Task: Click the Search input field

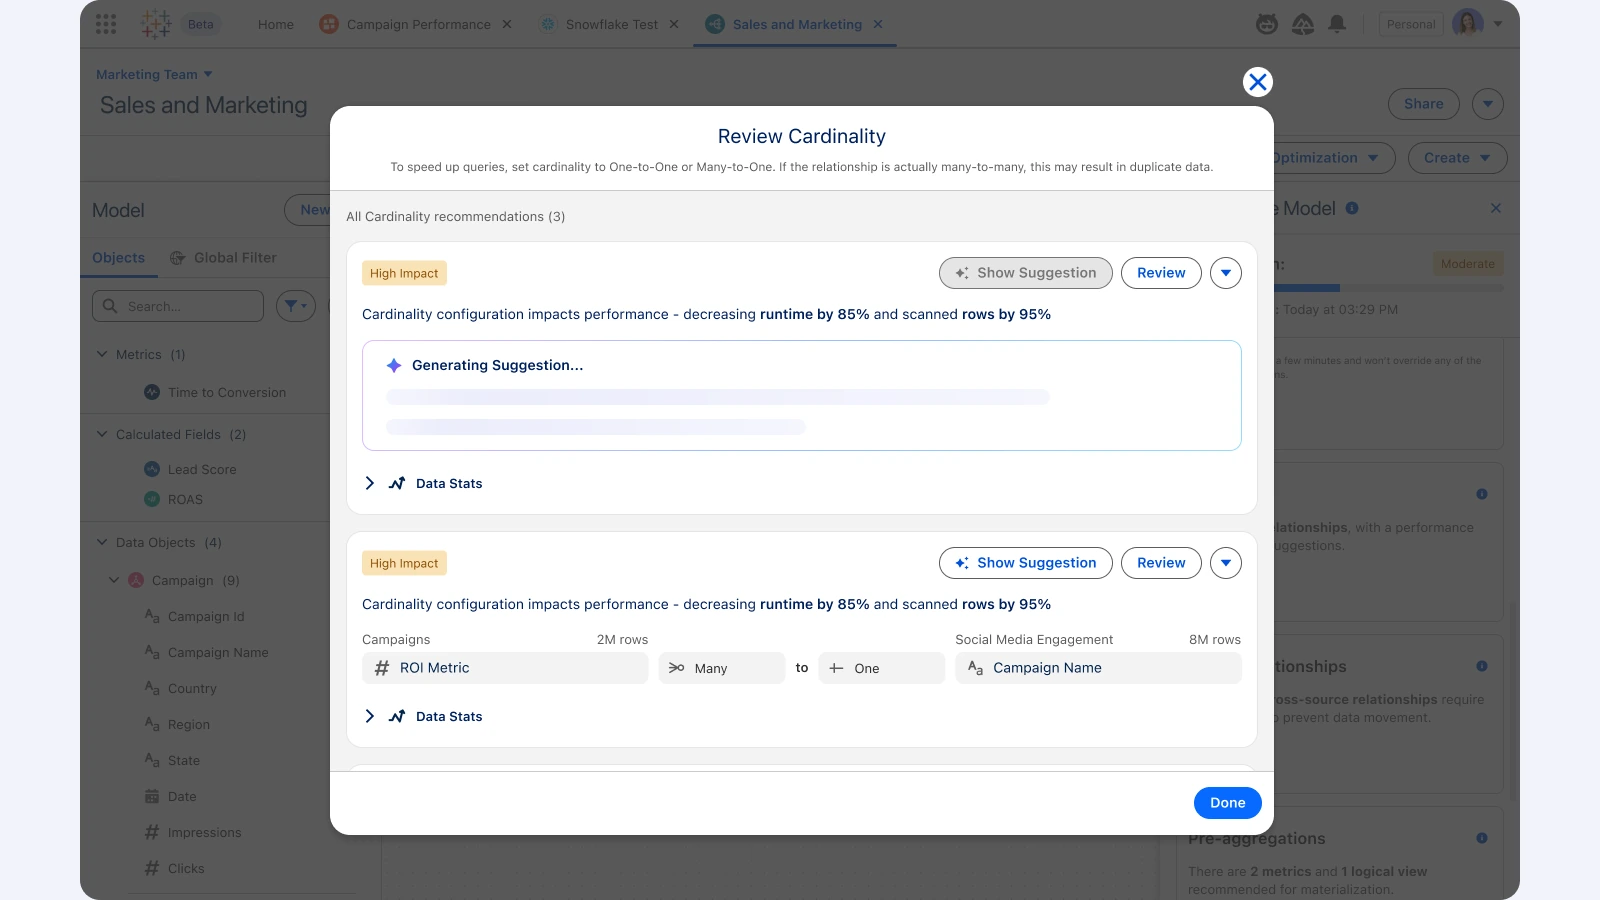Action: tap(178, 306)
